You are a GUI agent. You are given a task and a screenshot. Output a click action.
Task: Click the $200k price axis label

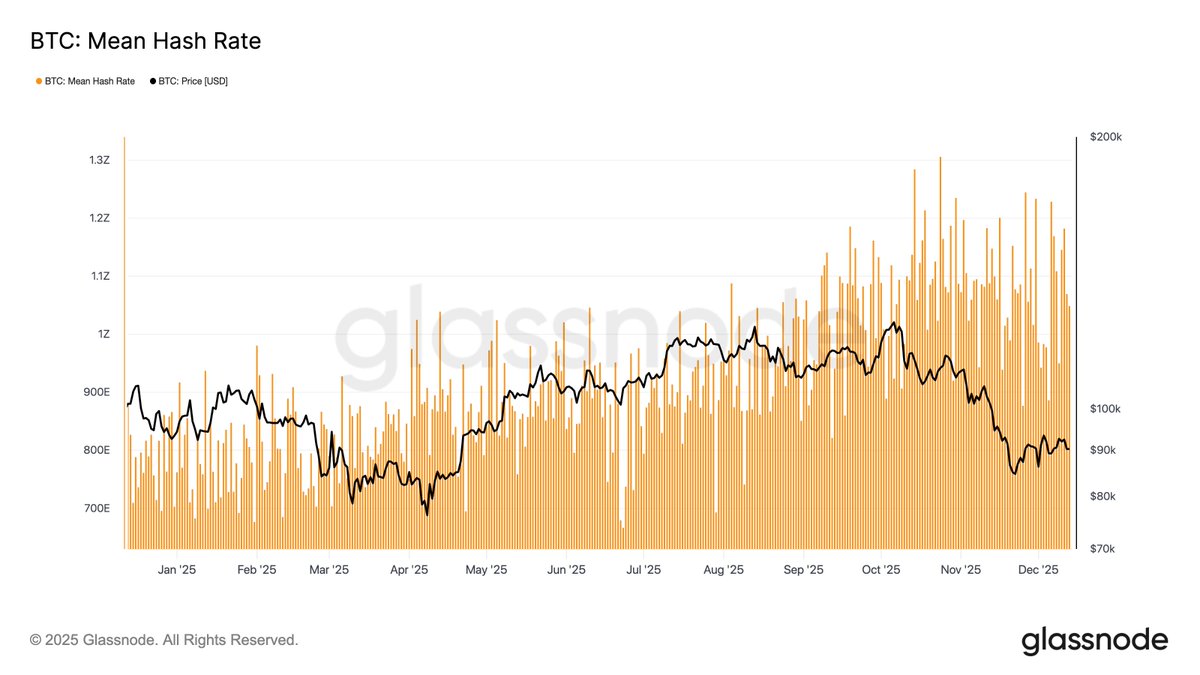[1107, 137]
